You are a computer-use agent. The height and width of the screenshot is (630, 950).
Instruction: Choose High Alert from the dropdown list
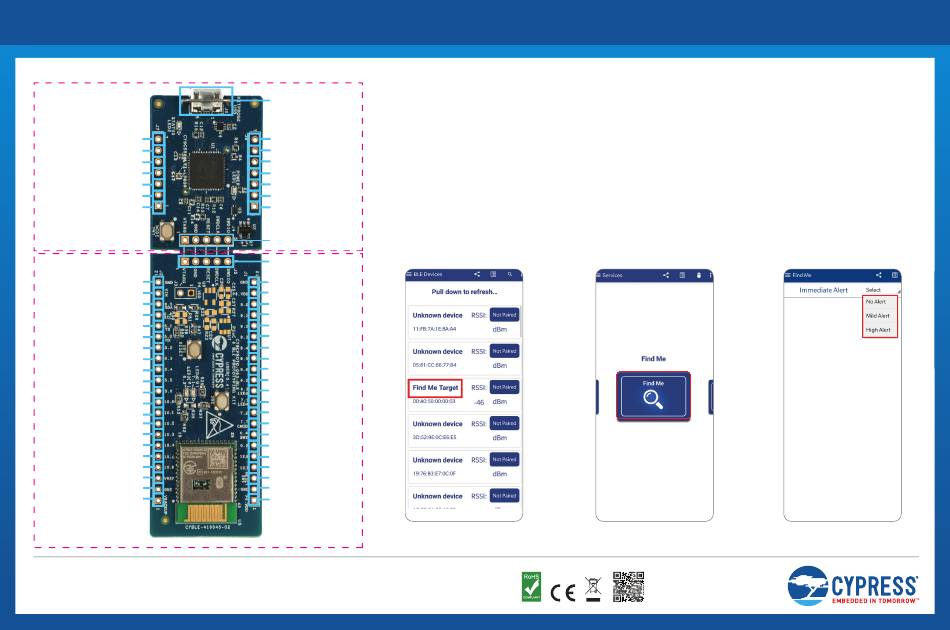[878, 330]
